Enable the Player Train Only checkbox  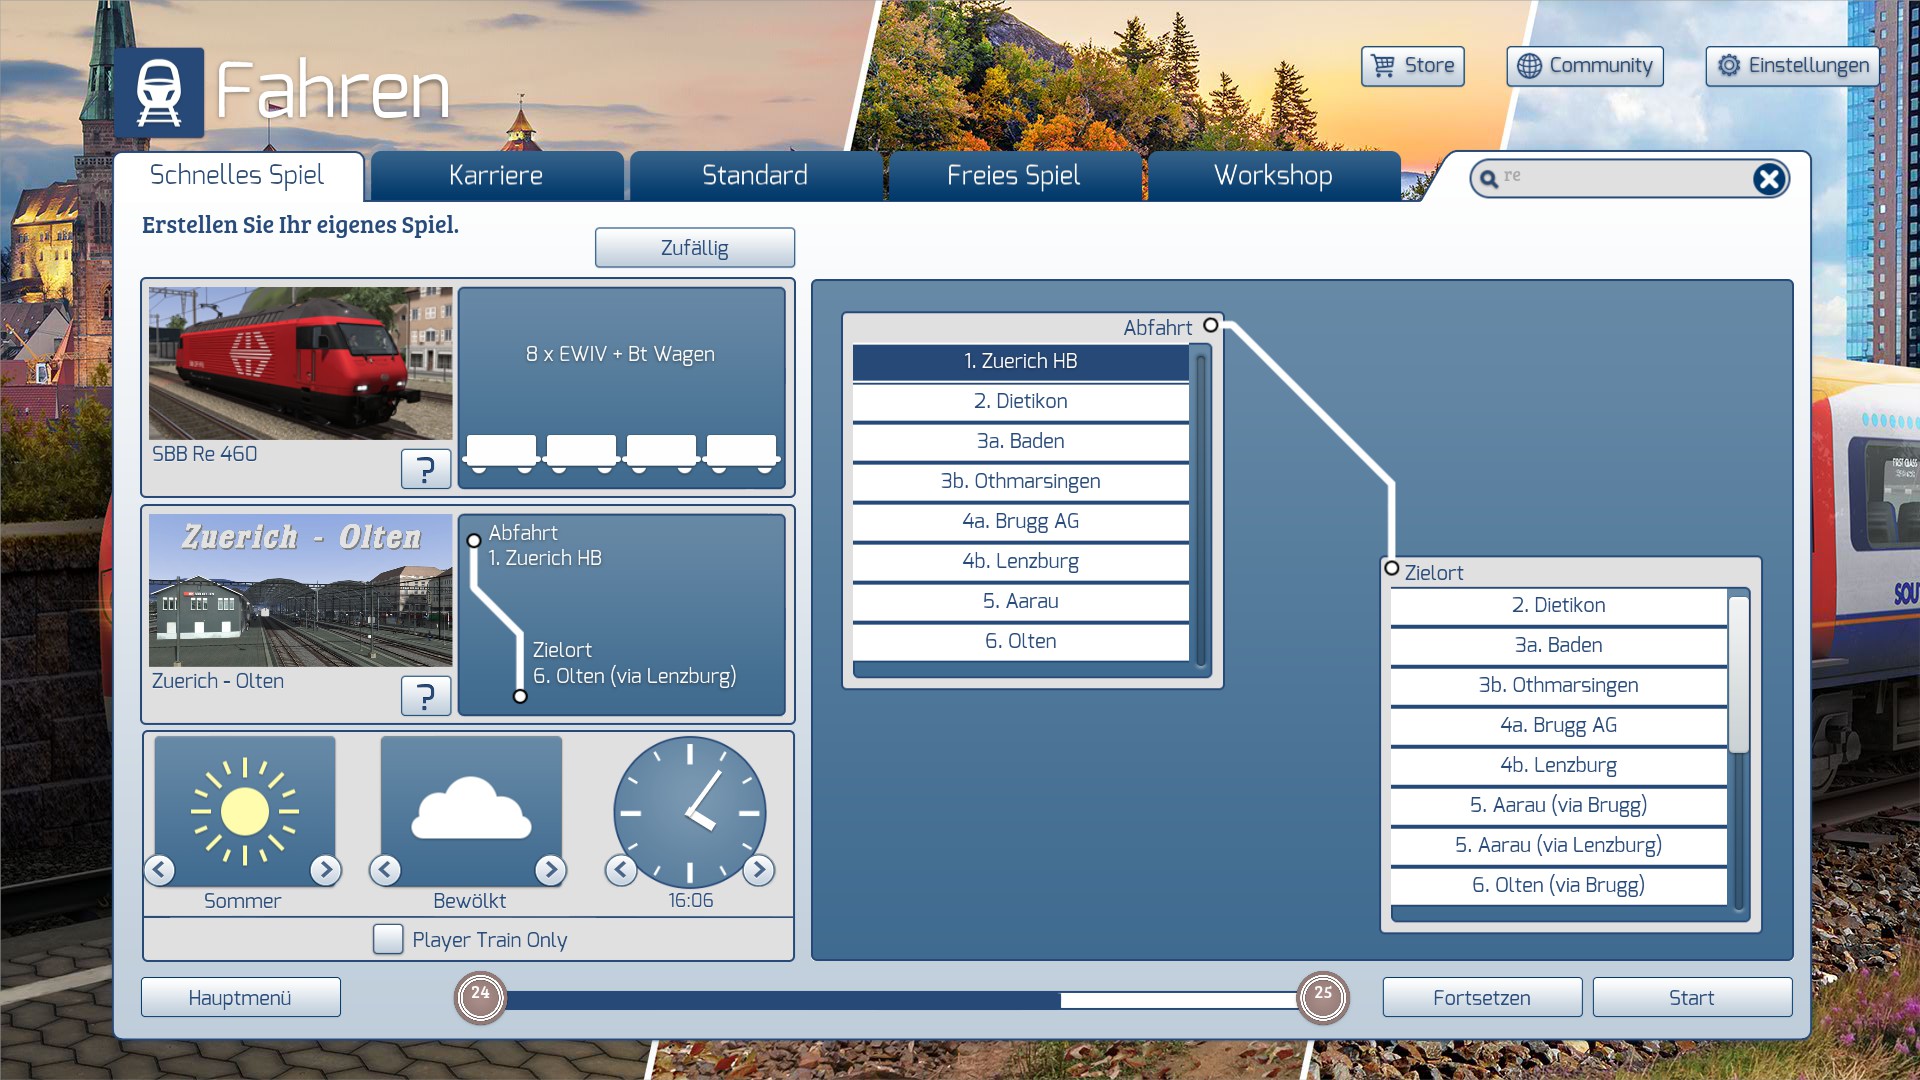click(x=388, y=939)
